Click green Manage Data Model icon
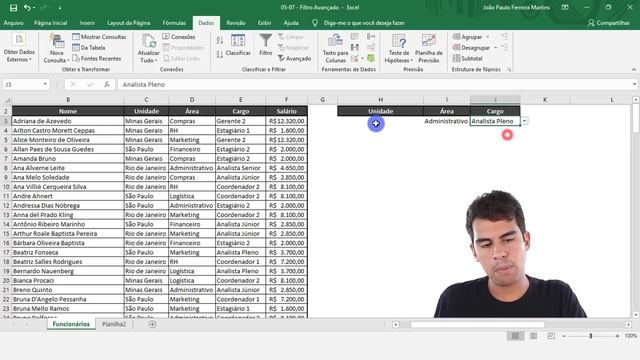Screen dimensions: 640x360 [x=371, y=59]
